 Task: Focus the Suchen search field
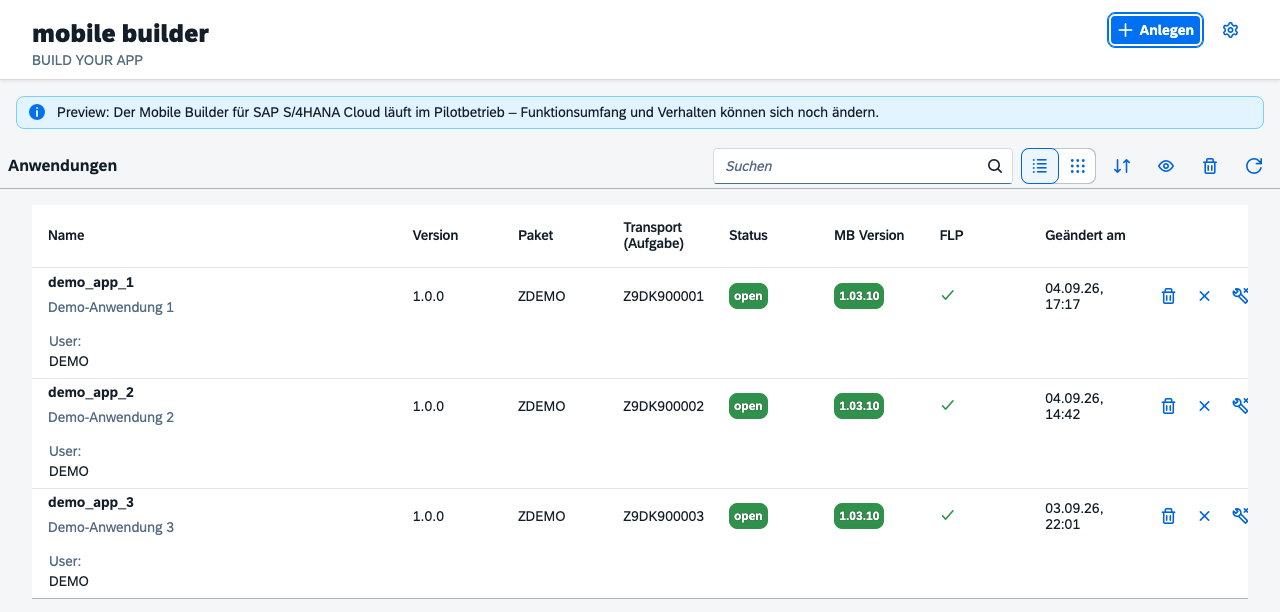tap(850, 166)
